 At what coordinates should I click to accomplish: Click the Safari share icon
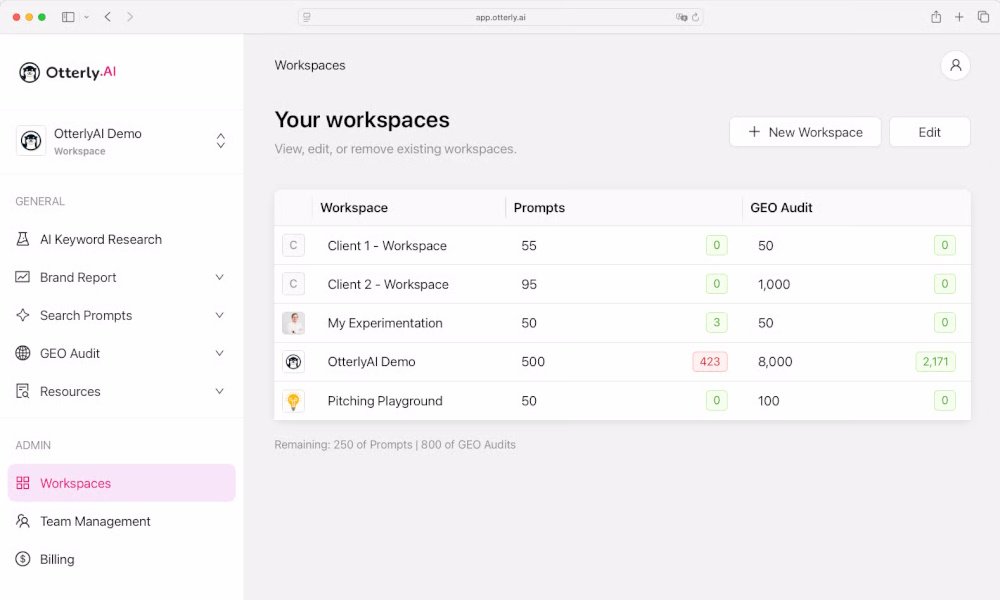pyautogui.click(x=936, y=17)
